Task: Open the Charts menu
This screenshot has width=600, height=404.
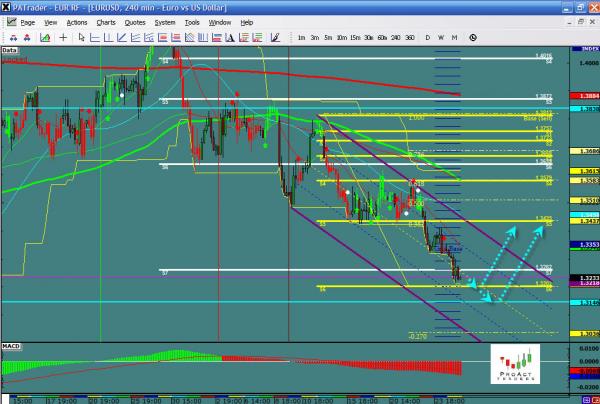Action: click(105, 21)
